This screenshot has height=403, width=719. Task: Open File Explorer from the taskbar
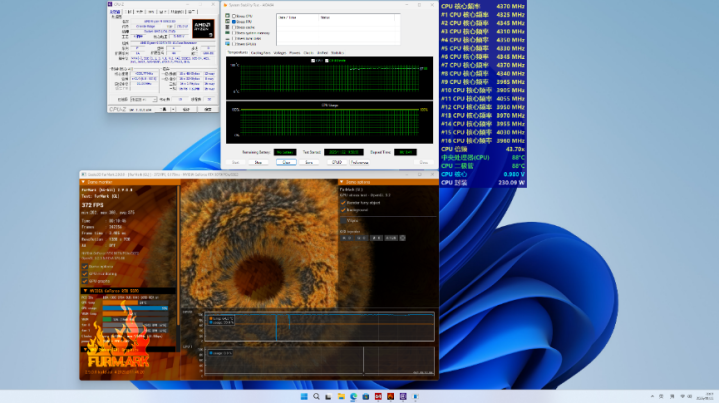[341, 396]
